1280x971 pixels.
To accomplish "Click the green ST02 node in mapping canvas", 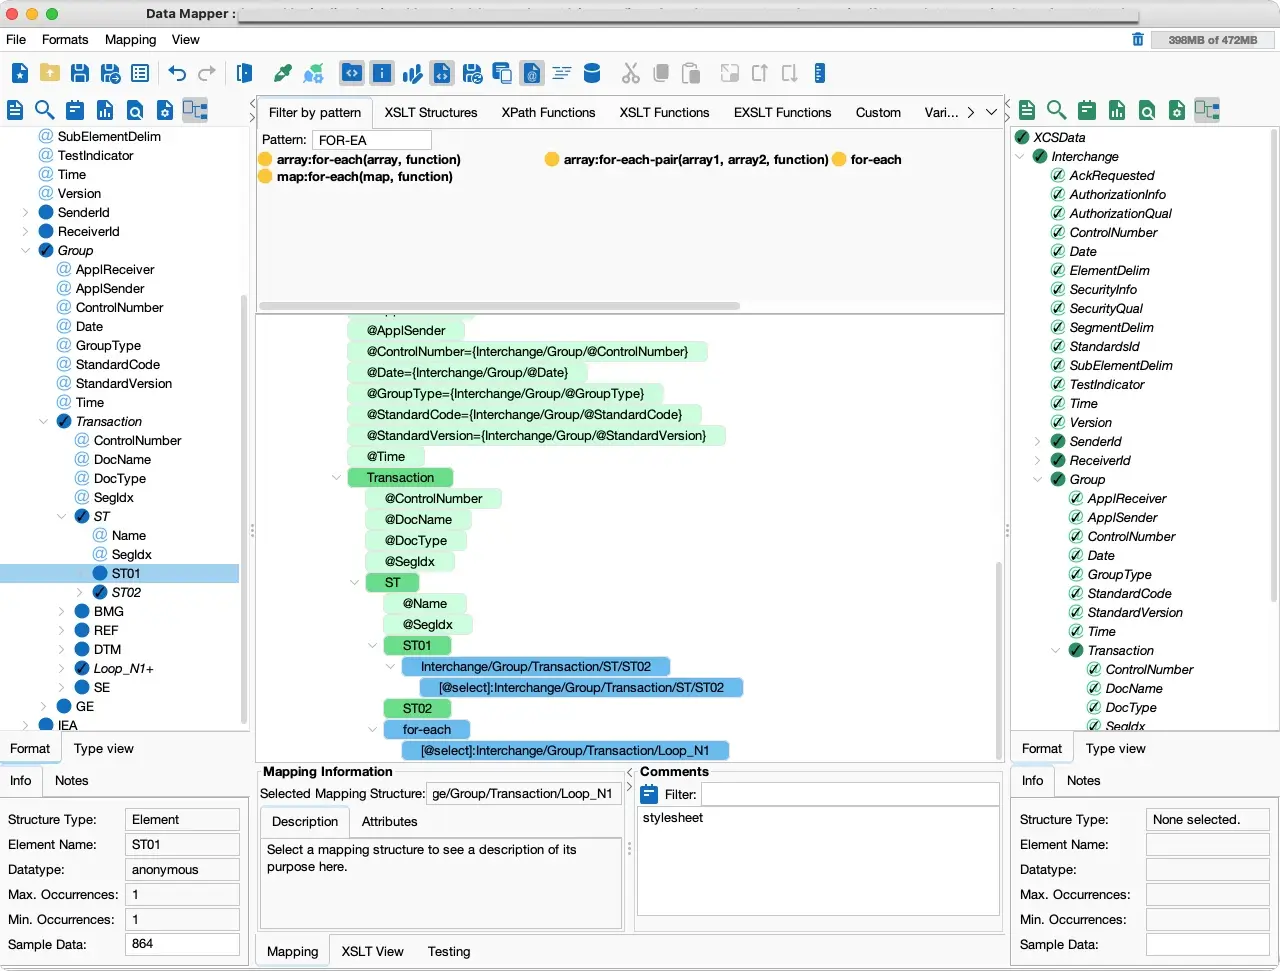I will pyautogui.click(x=417, y=708).
